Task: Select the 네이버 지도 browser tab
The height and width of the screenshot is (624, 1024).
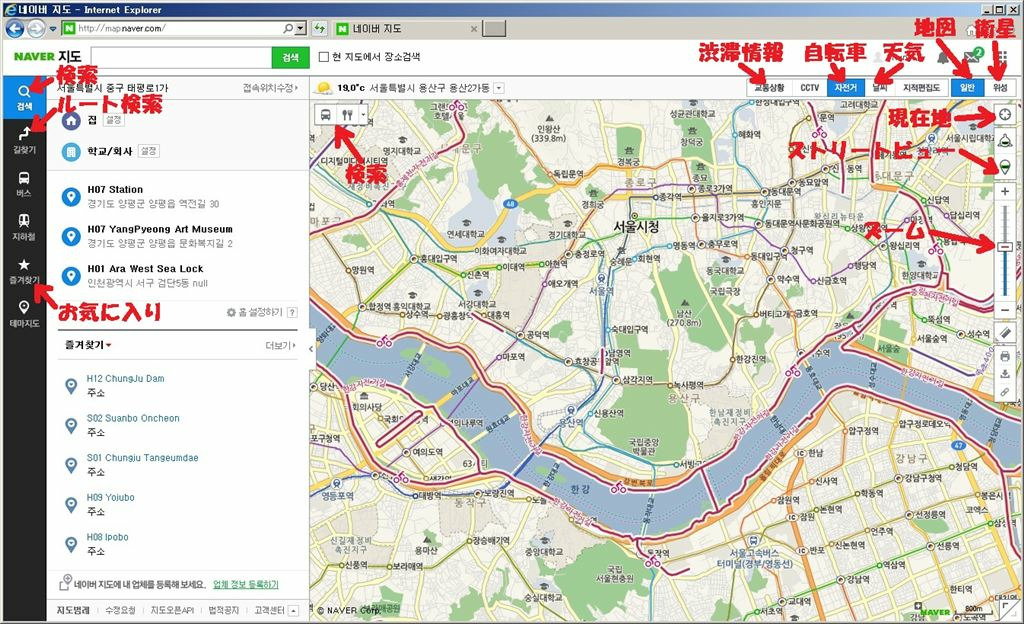Action: tap(408, 29)
